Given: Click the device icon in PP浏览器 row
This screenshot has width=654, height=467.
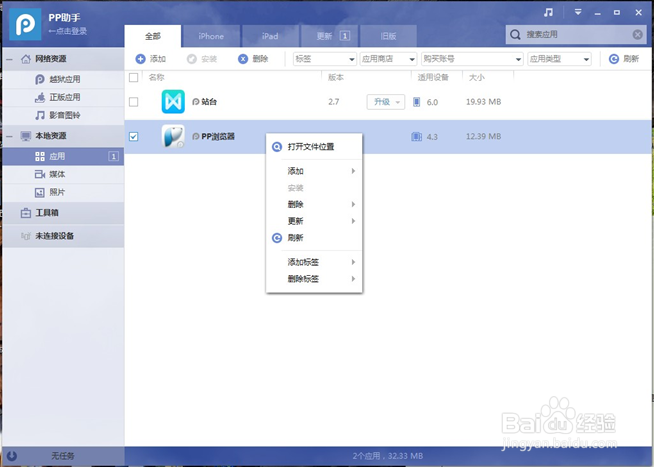Looking at the screenshot, I should 416,137.
